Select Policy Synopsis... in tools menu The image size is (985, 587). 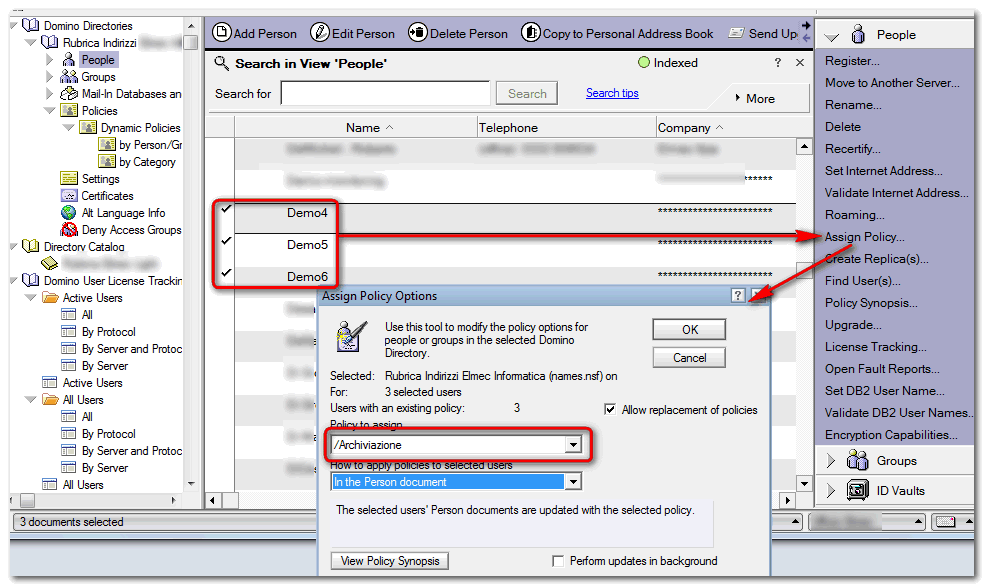tap(871, 303)
